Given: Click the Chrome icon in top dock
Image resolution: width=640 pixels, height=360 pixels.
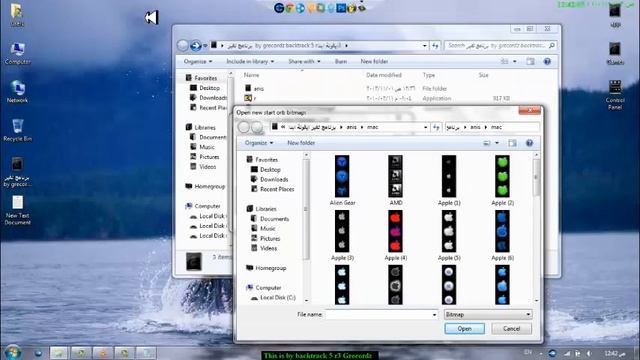Looking at the screenshot, I should click(x=289, y=8).
